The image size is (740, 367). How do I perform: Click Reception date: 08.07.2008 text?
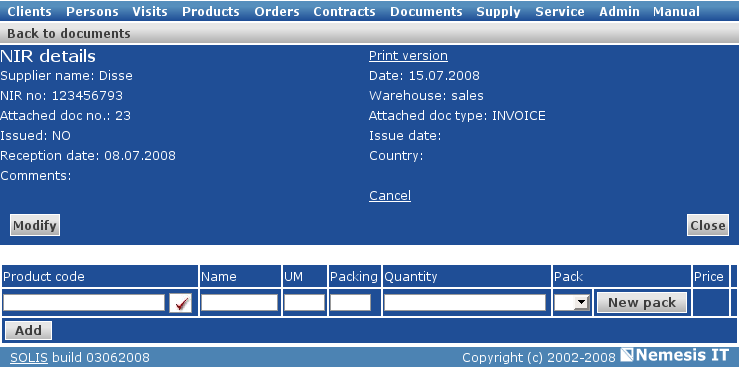pos(88,156)
